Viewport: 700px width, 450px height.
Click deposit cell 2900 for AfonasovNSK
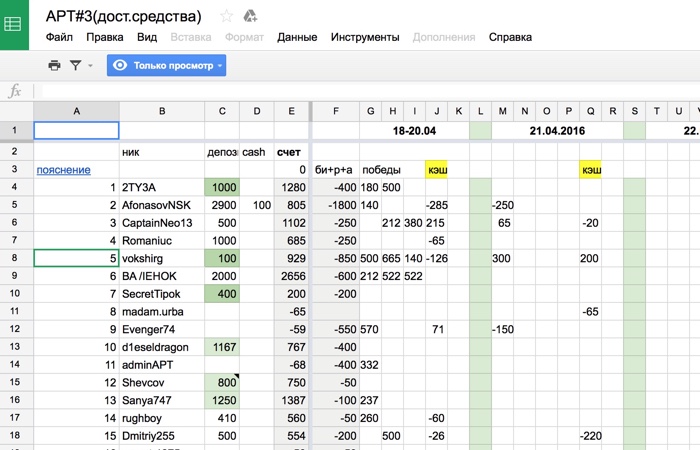click(x=222, y=205)
